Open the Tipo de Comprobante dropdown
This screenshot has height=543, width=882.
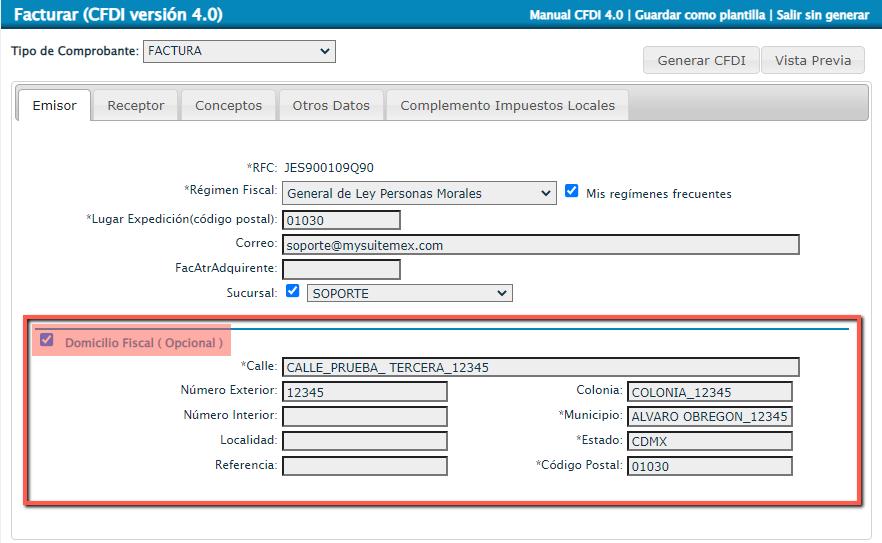pyautogui.click(x=239, y=51)
